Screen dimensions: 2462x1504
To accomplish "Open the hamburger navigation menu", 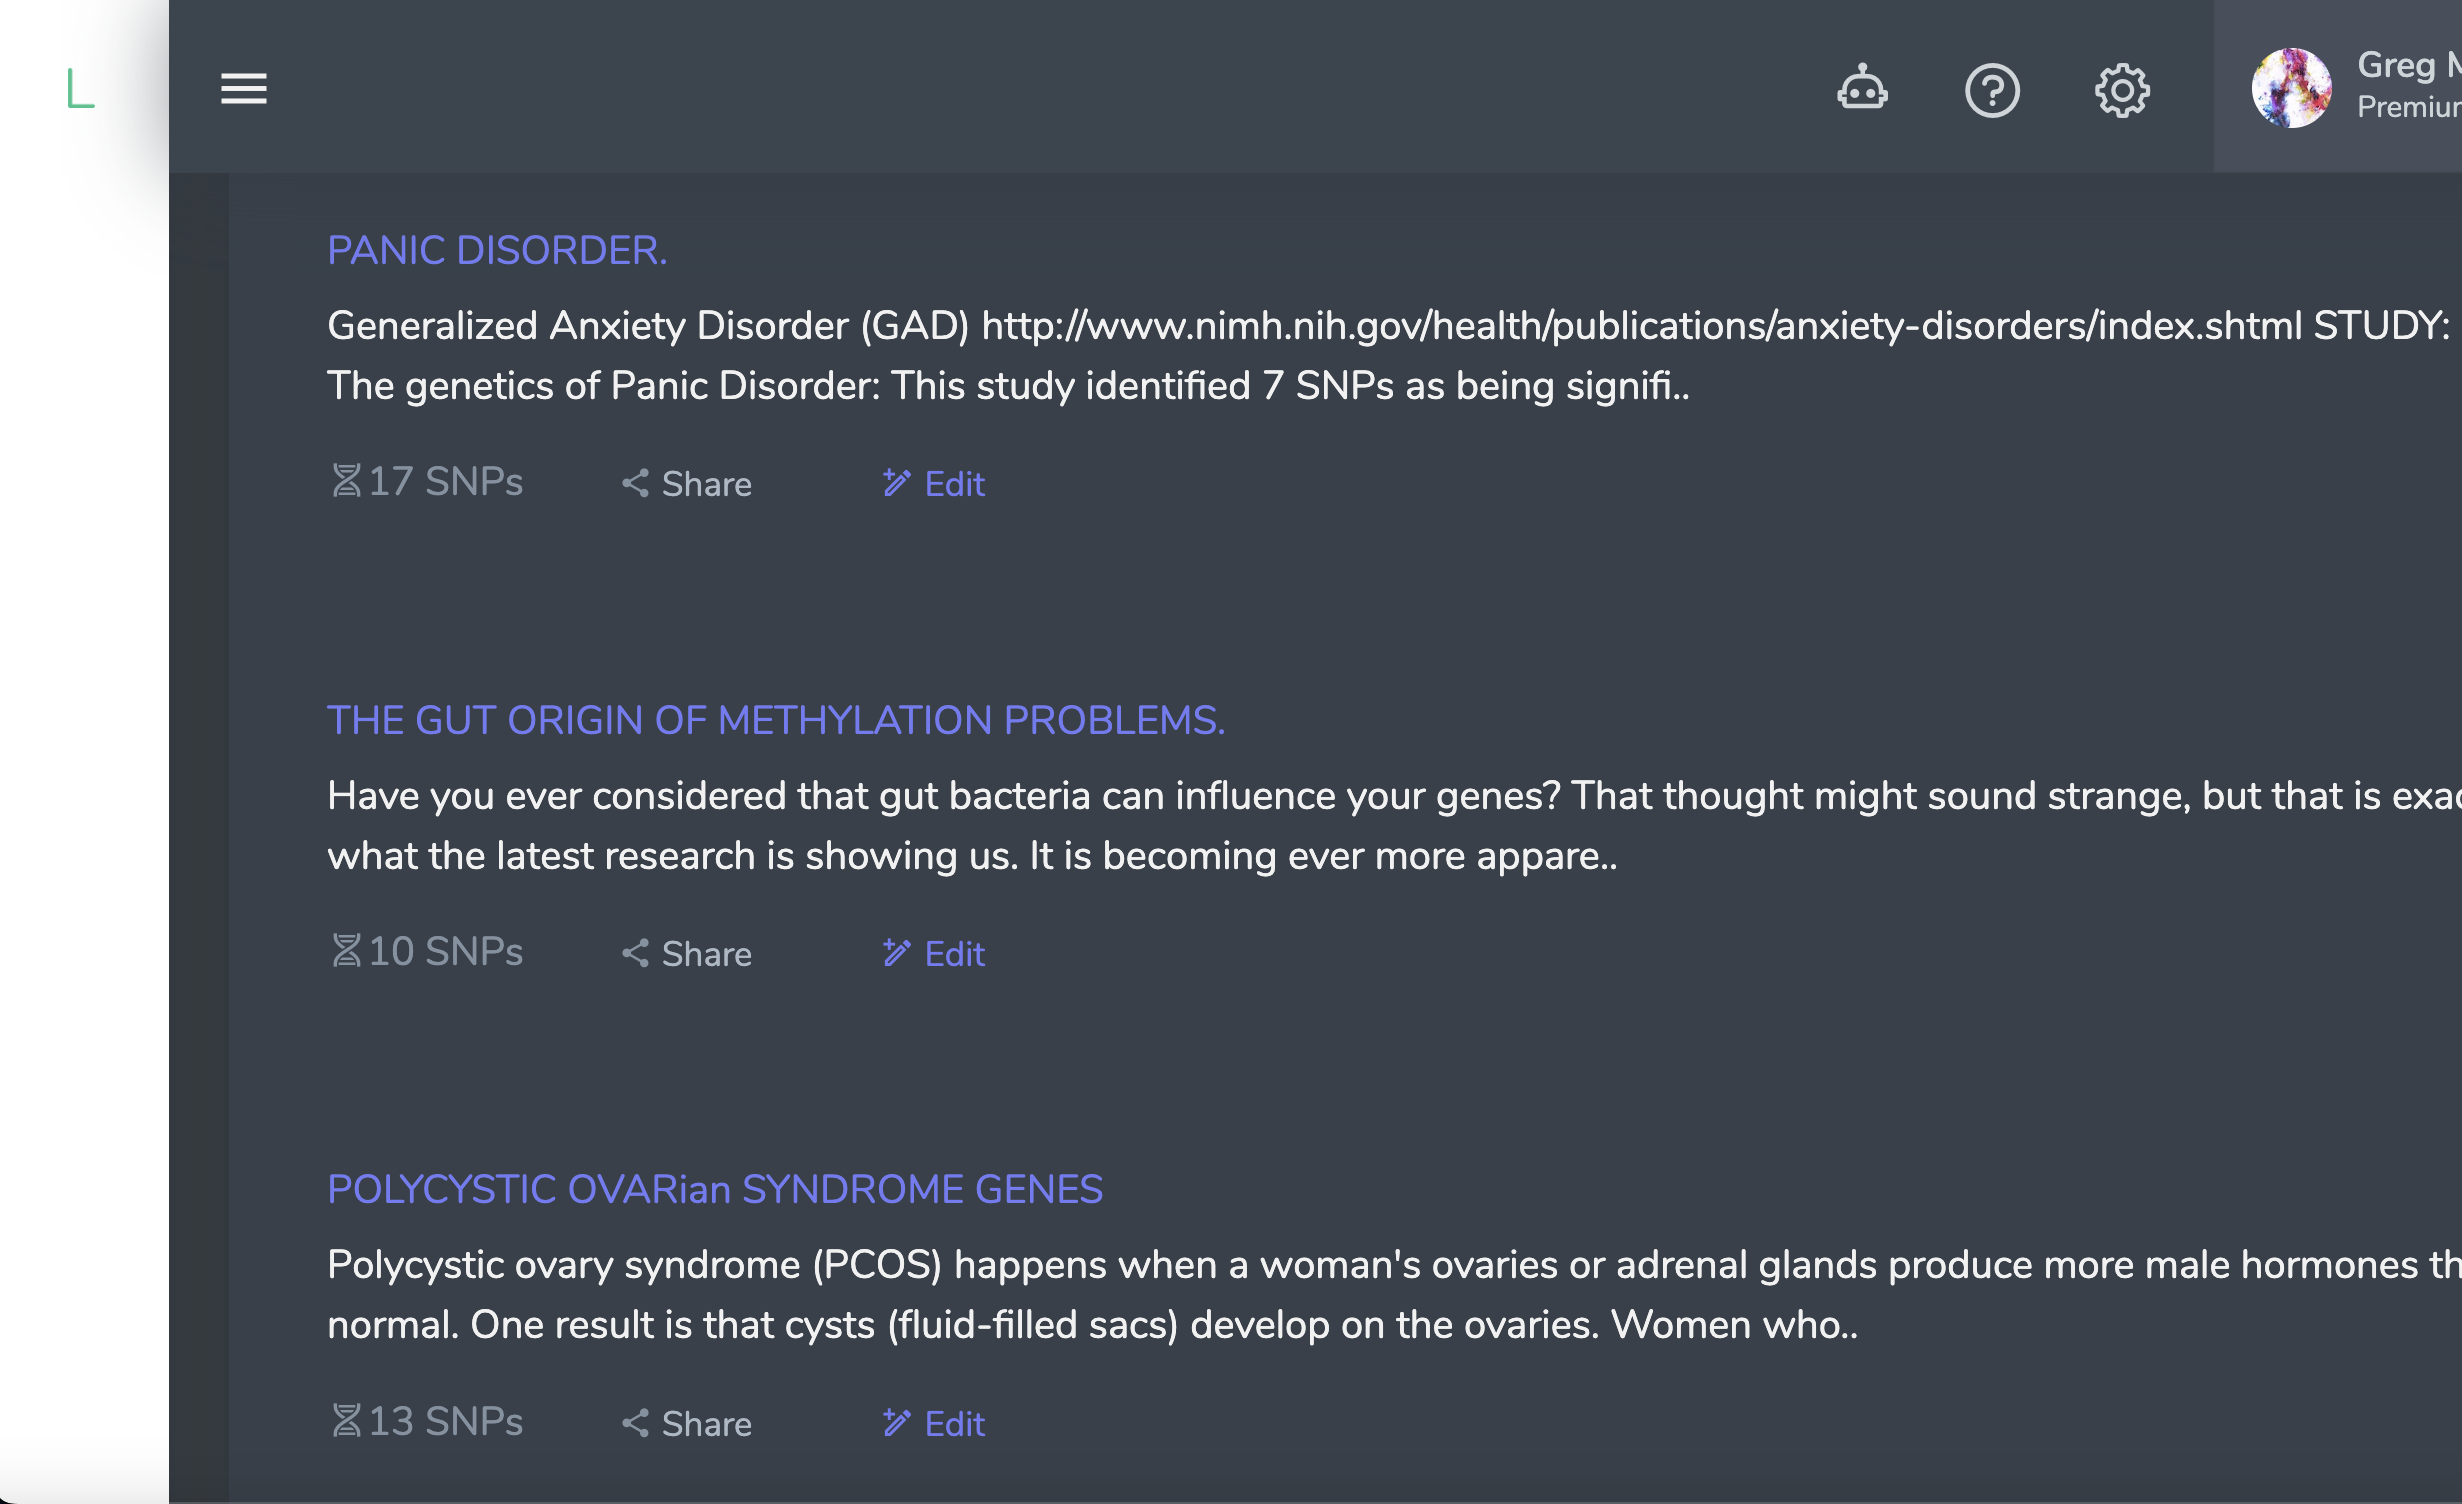I will click(243, 89).
